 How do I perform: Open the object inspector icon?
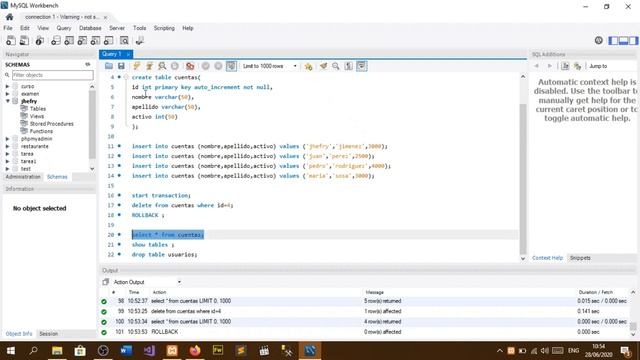(x=40, y=40)
